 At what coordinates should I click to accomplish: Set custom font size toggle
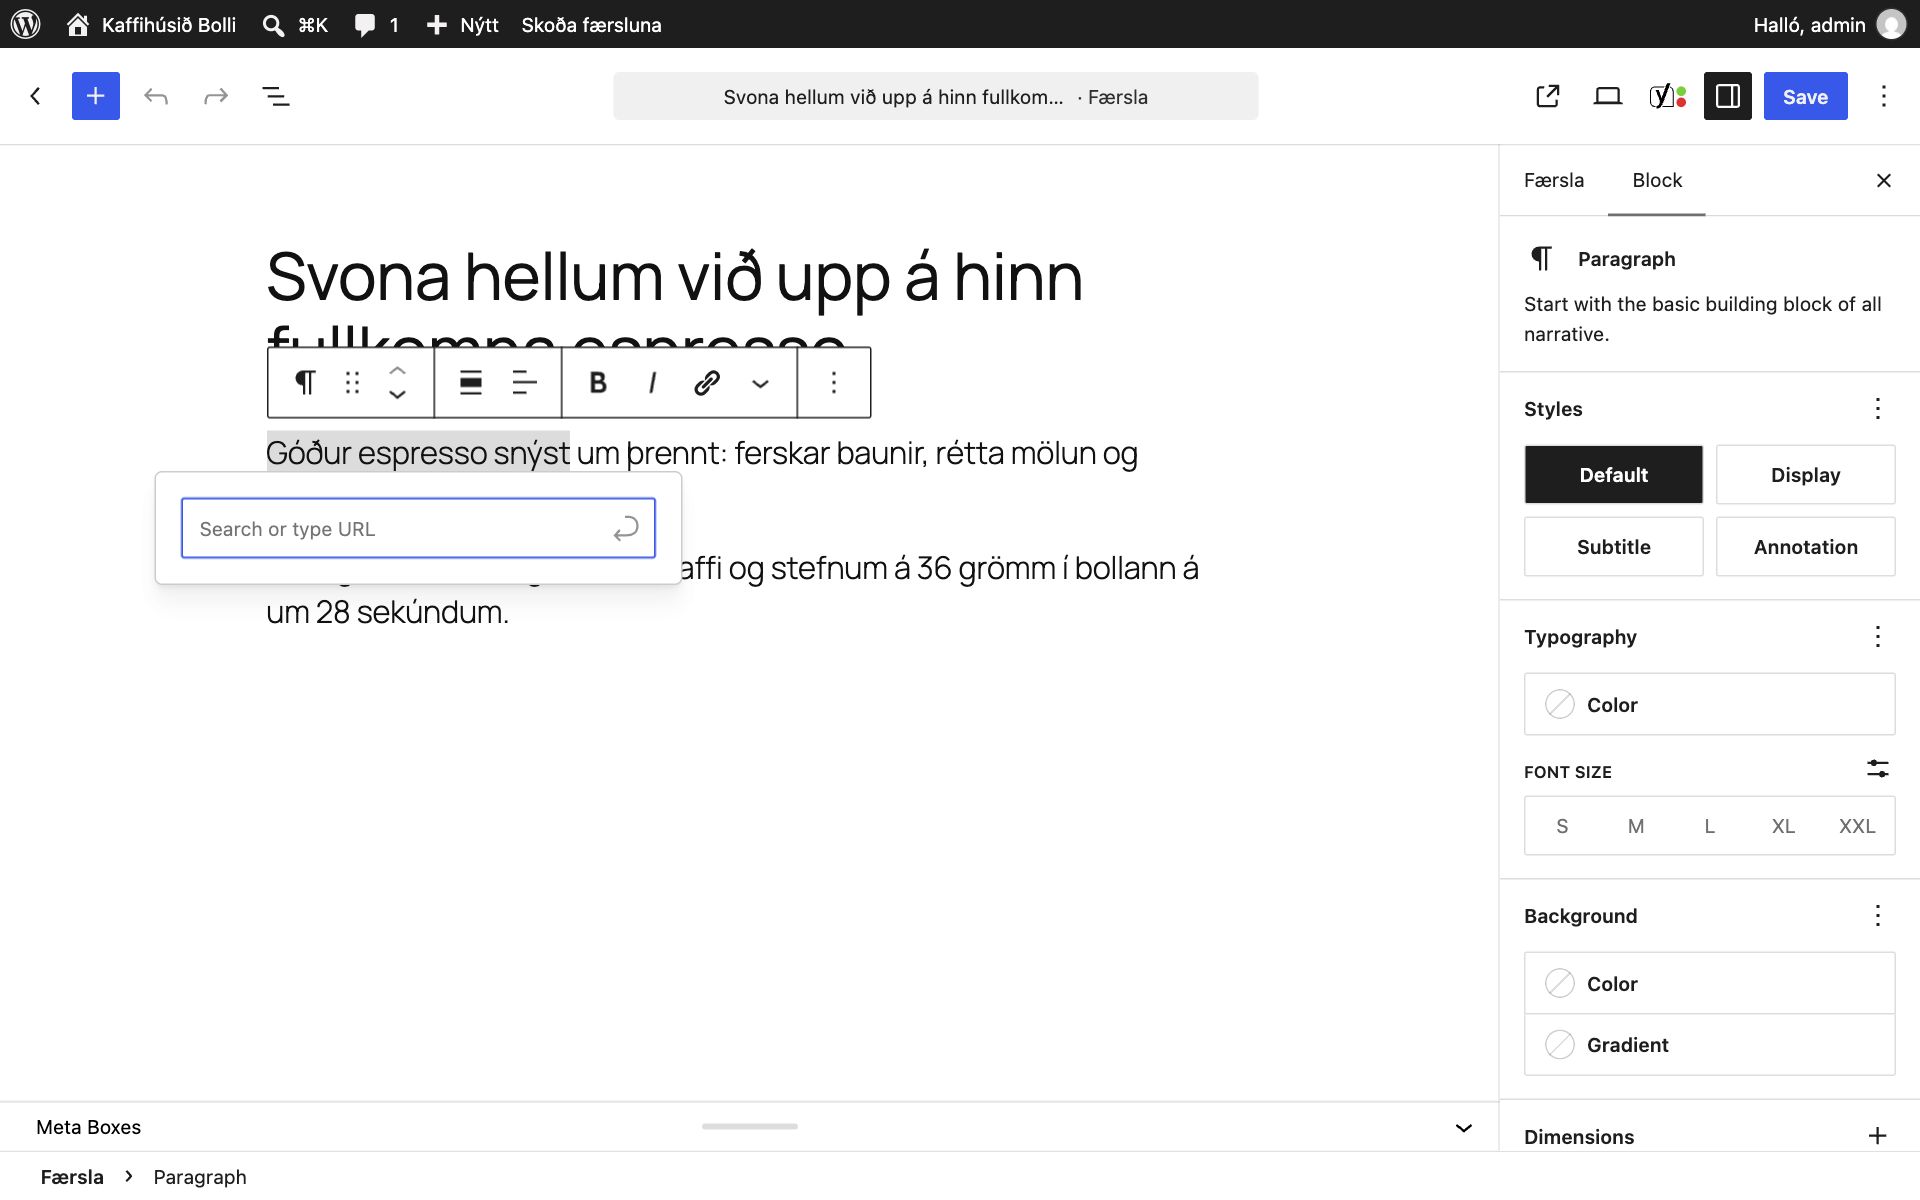[x=1878, y=769]
